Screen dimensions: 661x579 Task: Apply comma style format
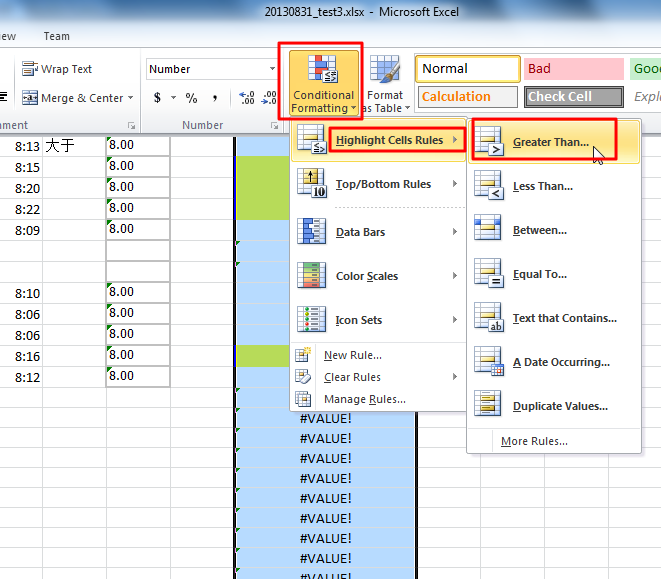[x=215, y=98]
